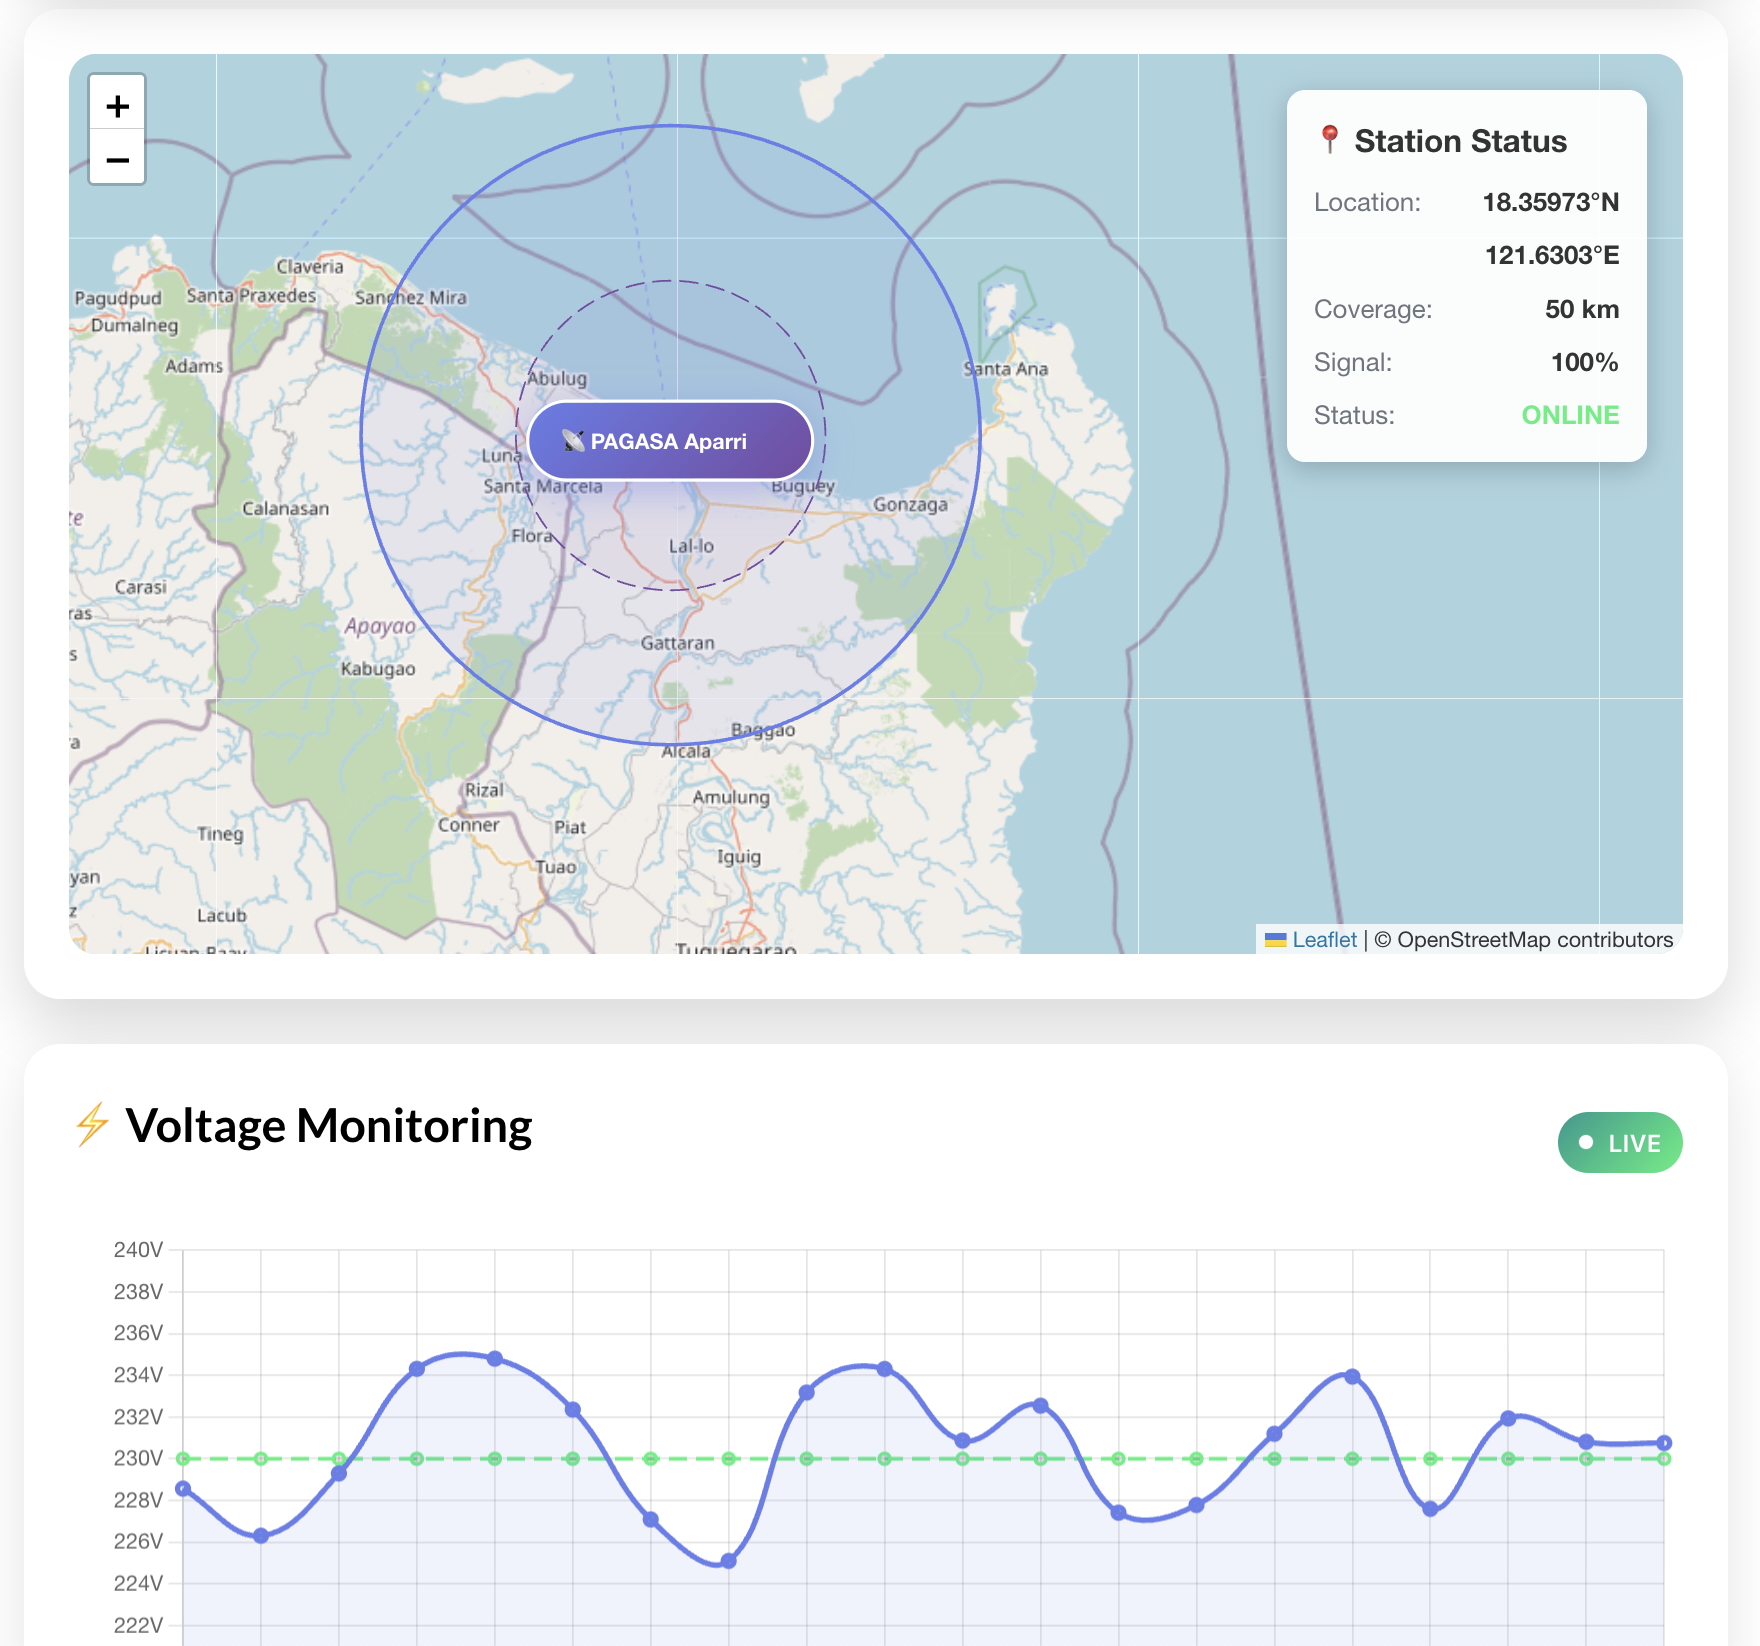The height and width of the screenshot is (1646, 1760).
Task: Click the Tuguegarao label on the map
Action: [x=735, y=946]
